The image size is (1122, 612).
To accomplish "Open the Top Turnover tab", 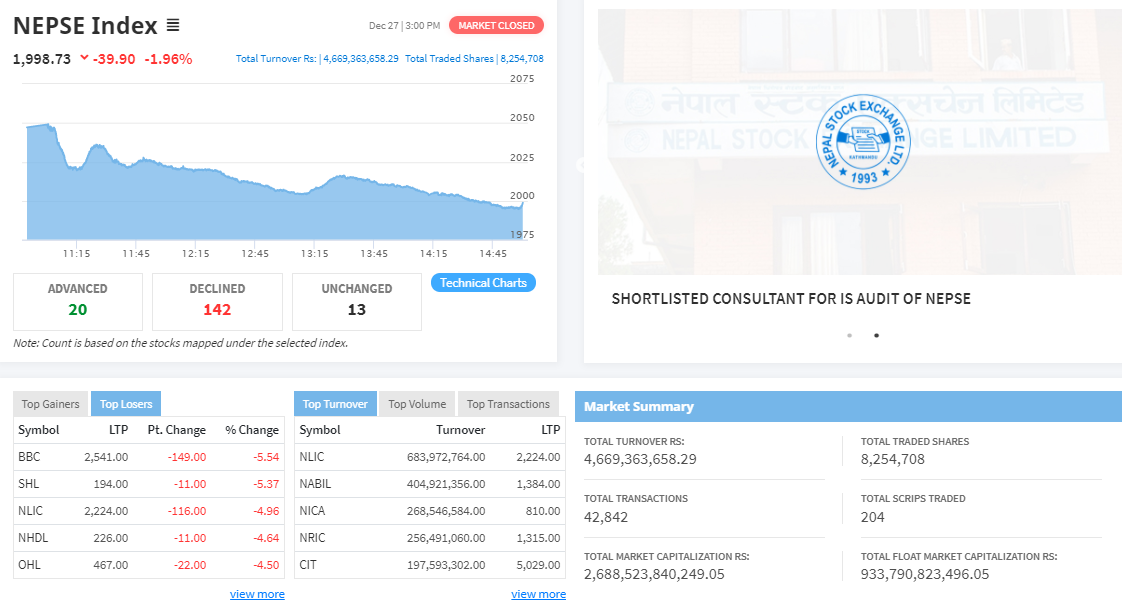I will tap(335, 404).
